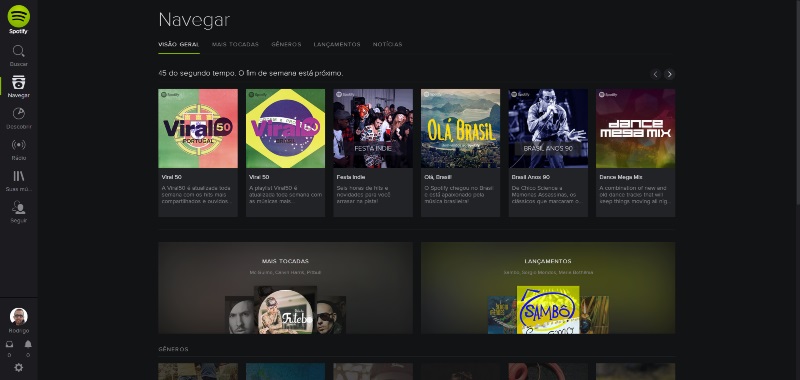
Task: Open Rádio in the sidebar
Action: point(18,145)
